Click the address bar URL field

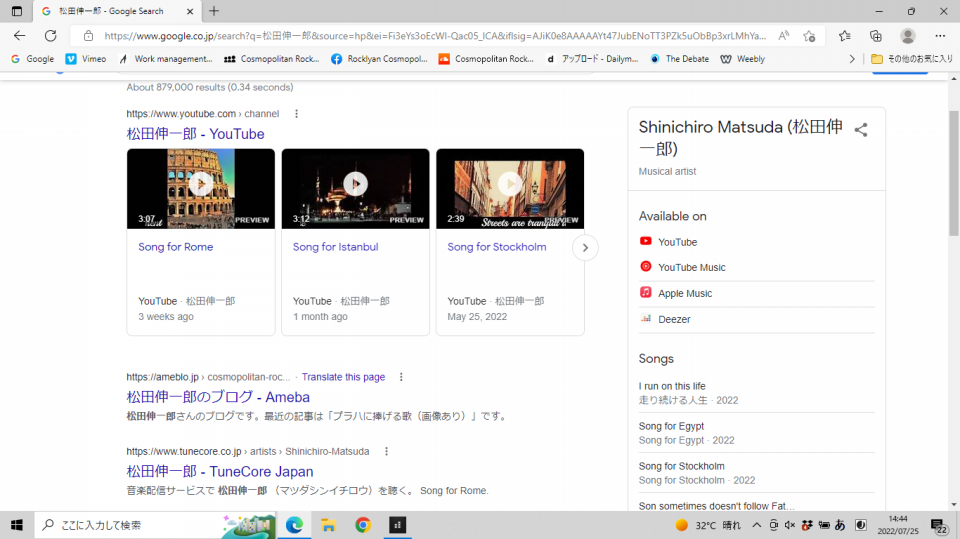[435, 36]
